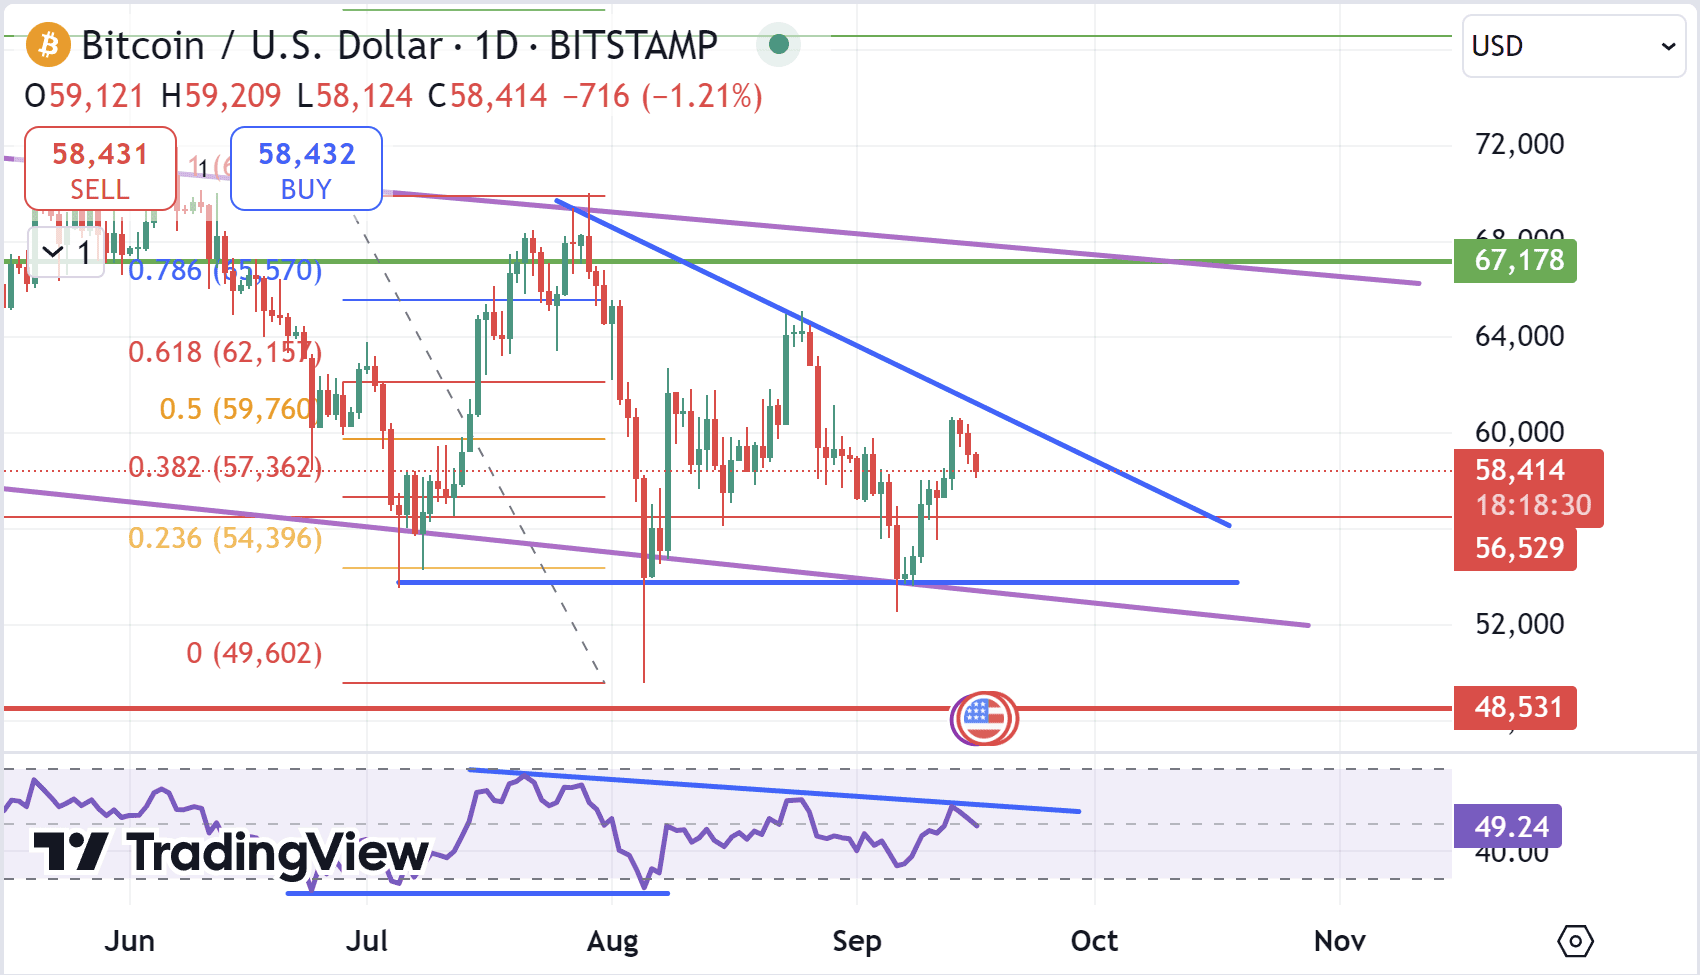This screenshot has width=1700, height=975.
Task: Click the O59,121 open value
Action: pos(85,97)
